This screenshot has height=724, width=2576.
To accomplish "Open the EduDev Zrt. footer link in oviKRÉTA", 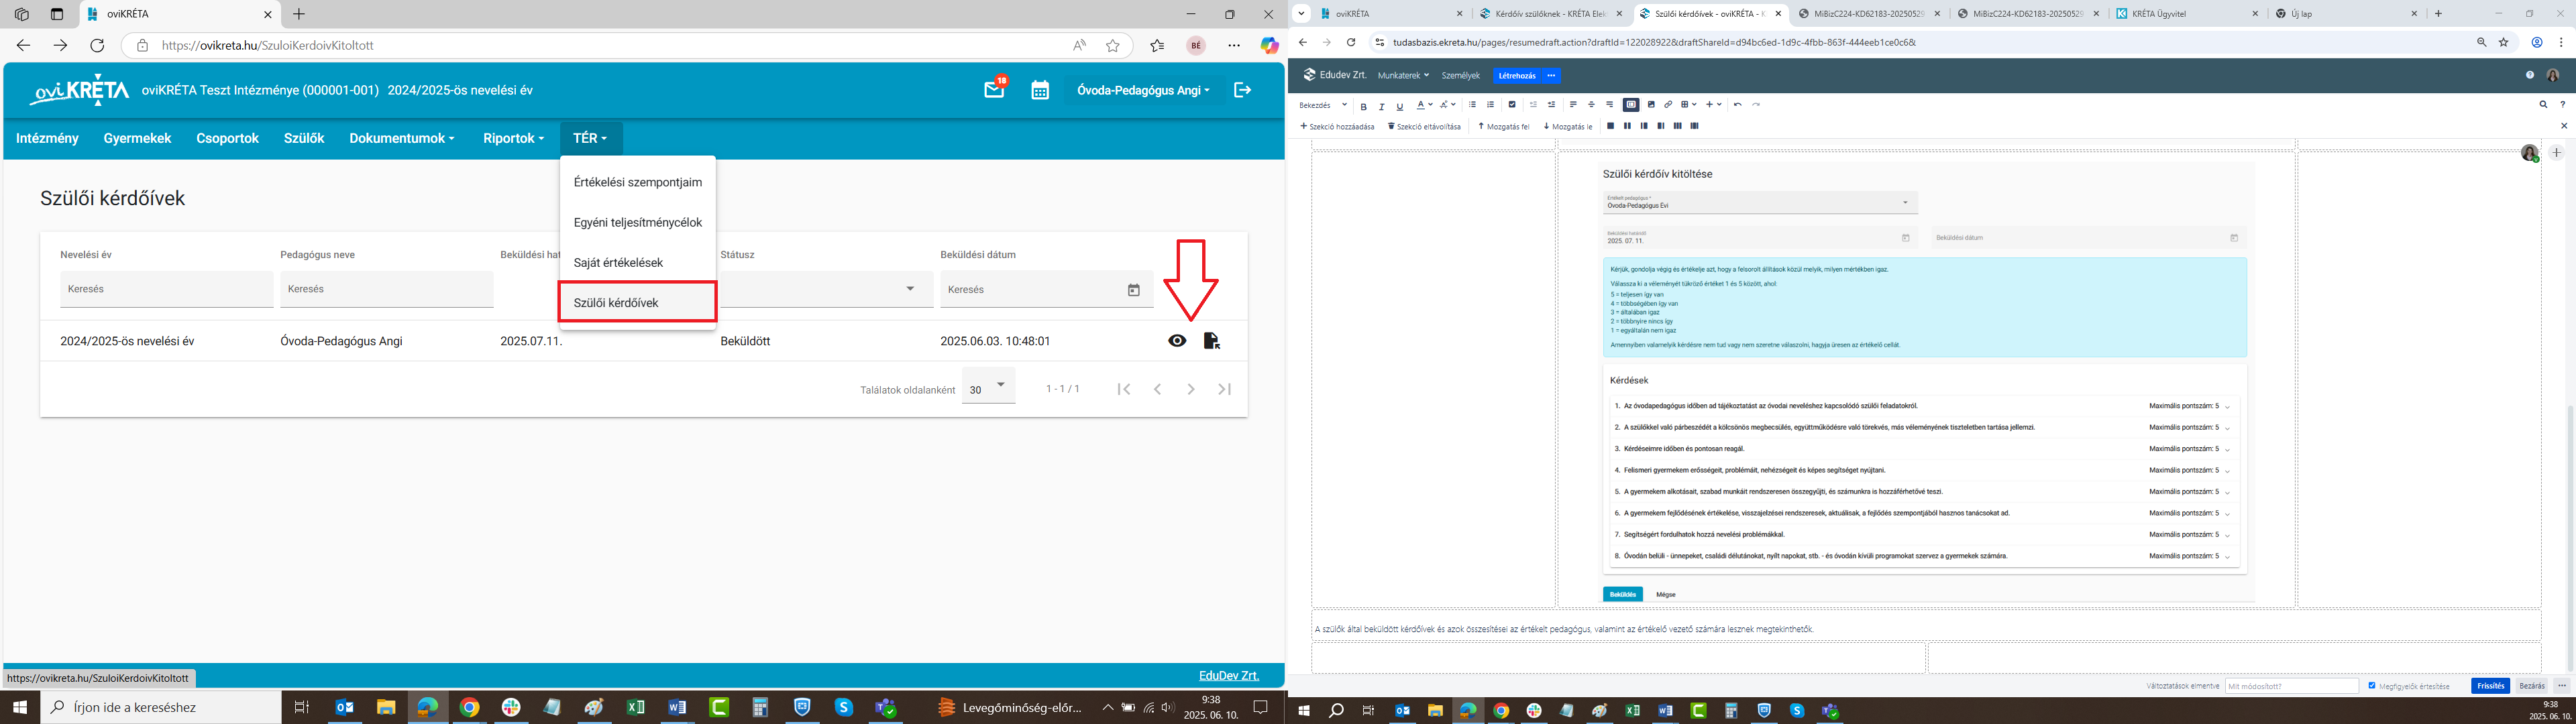I will click(1229, 676).
